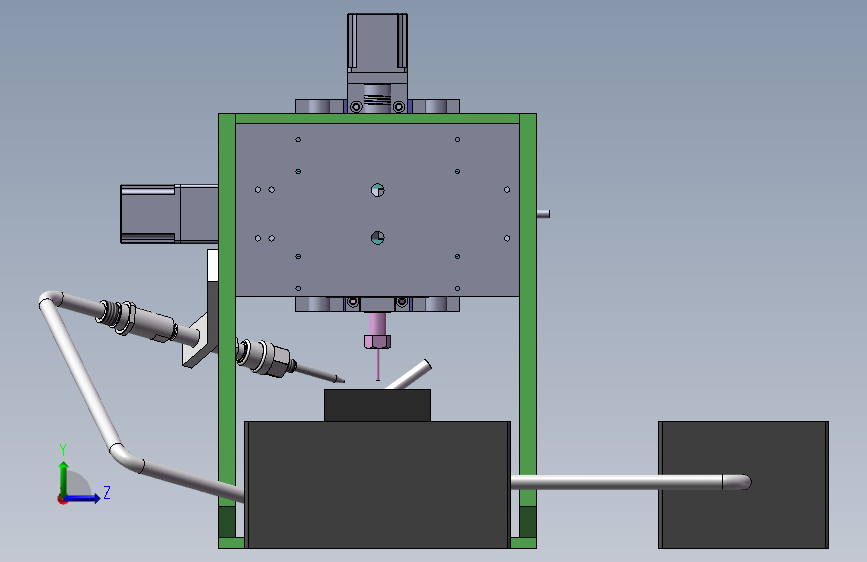
Task: Select the right green frame column
Action: [527, 331]
